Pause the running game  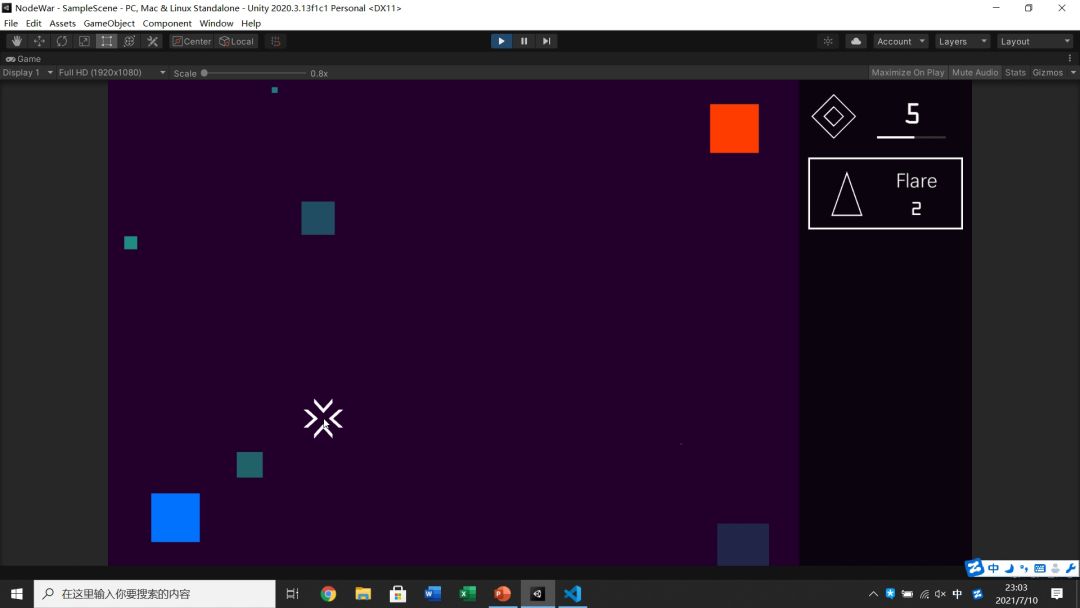[524, 41]
